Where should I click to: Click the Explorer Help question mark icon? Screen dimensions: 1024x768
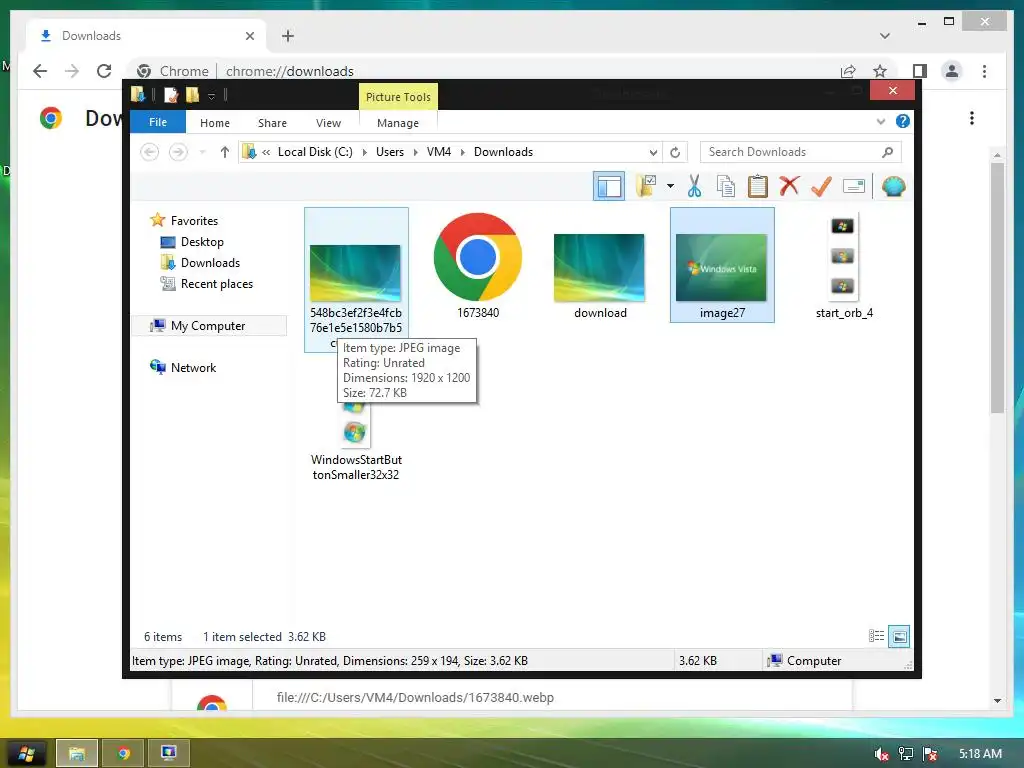[903, 121]
